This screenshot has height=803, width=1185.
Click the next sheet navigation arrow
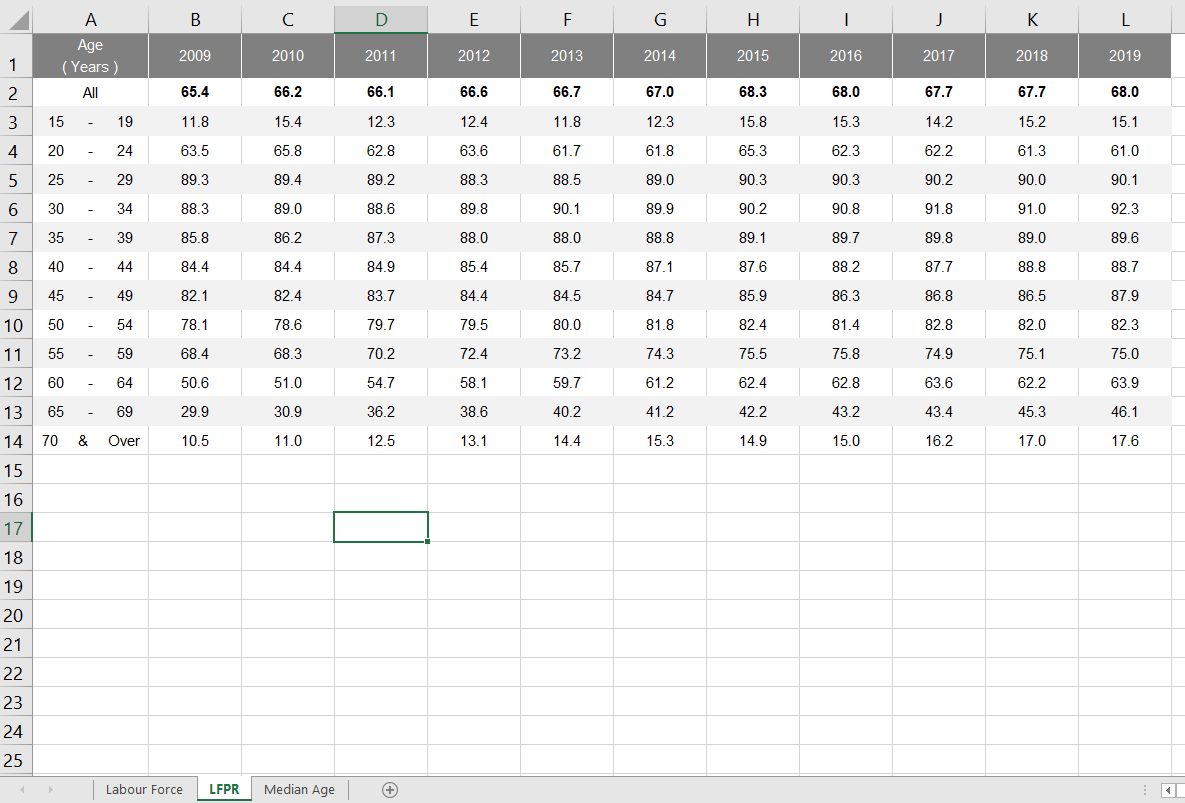coord(50,790)
